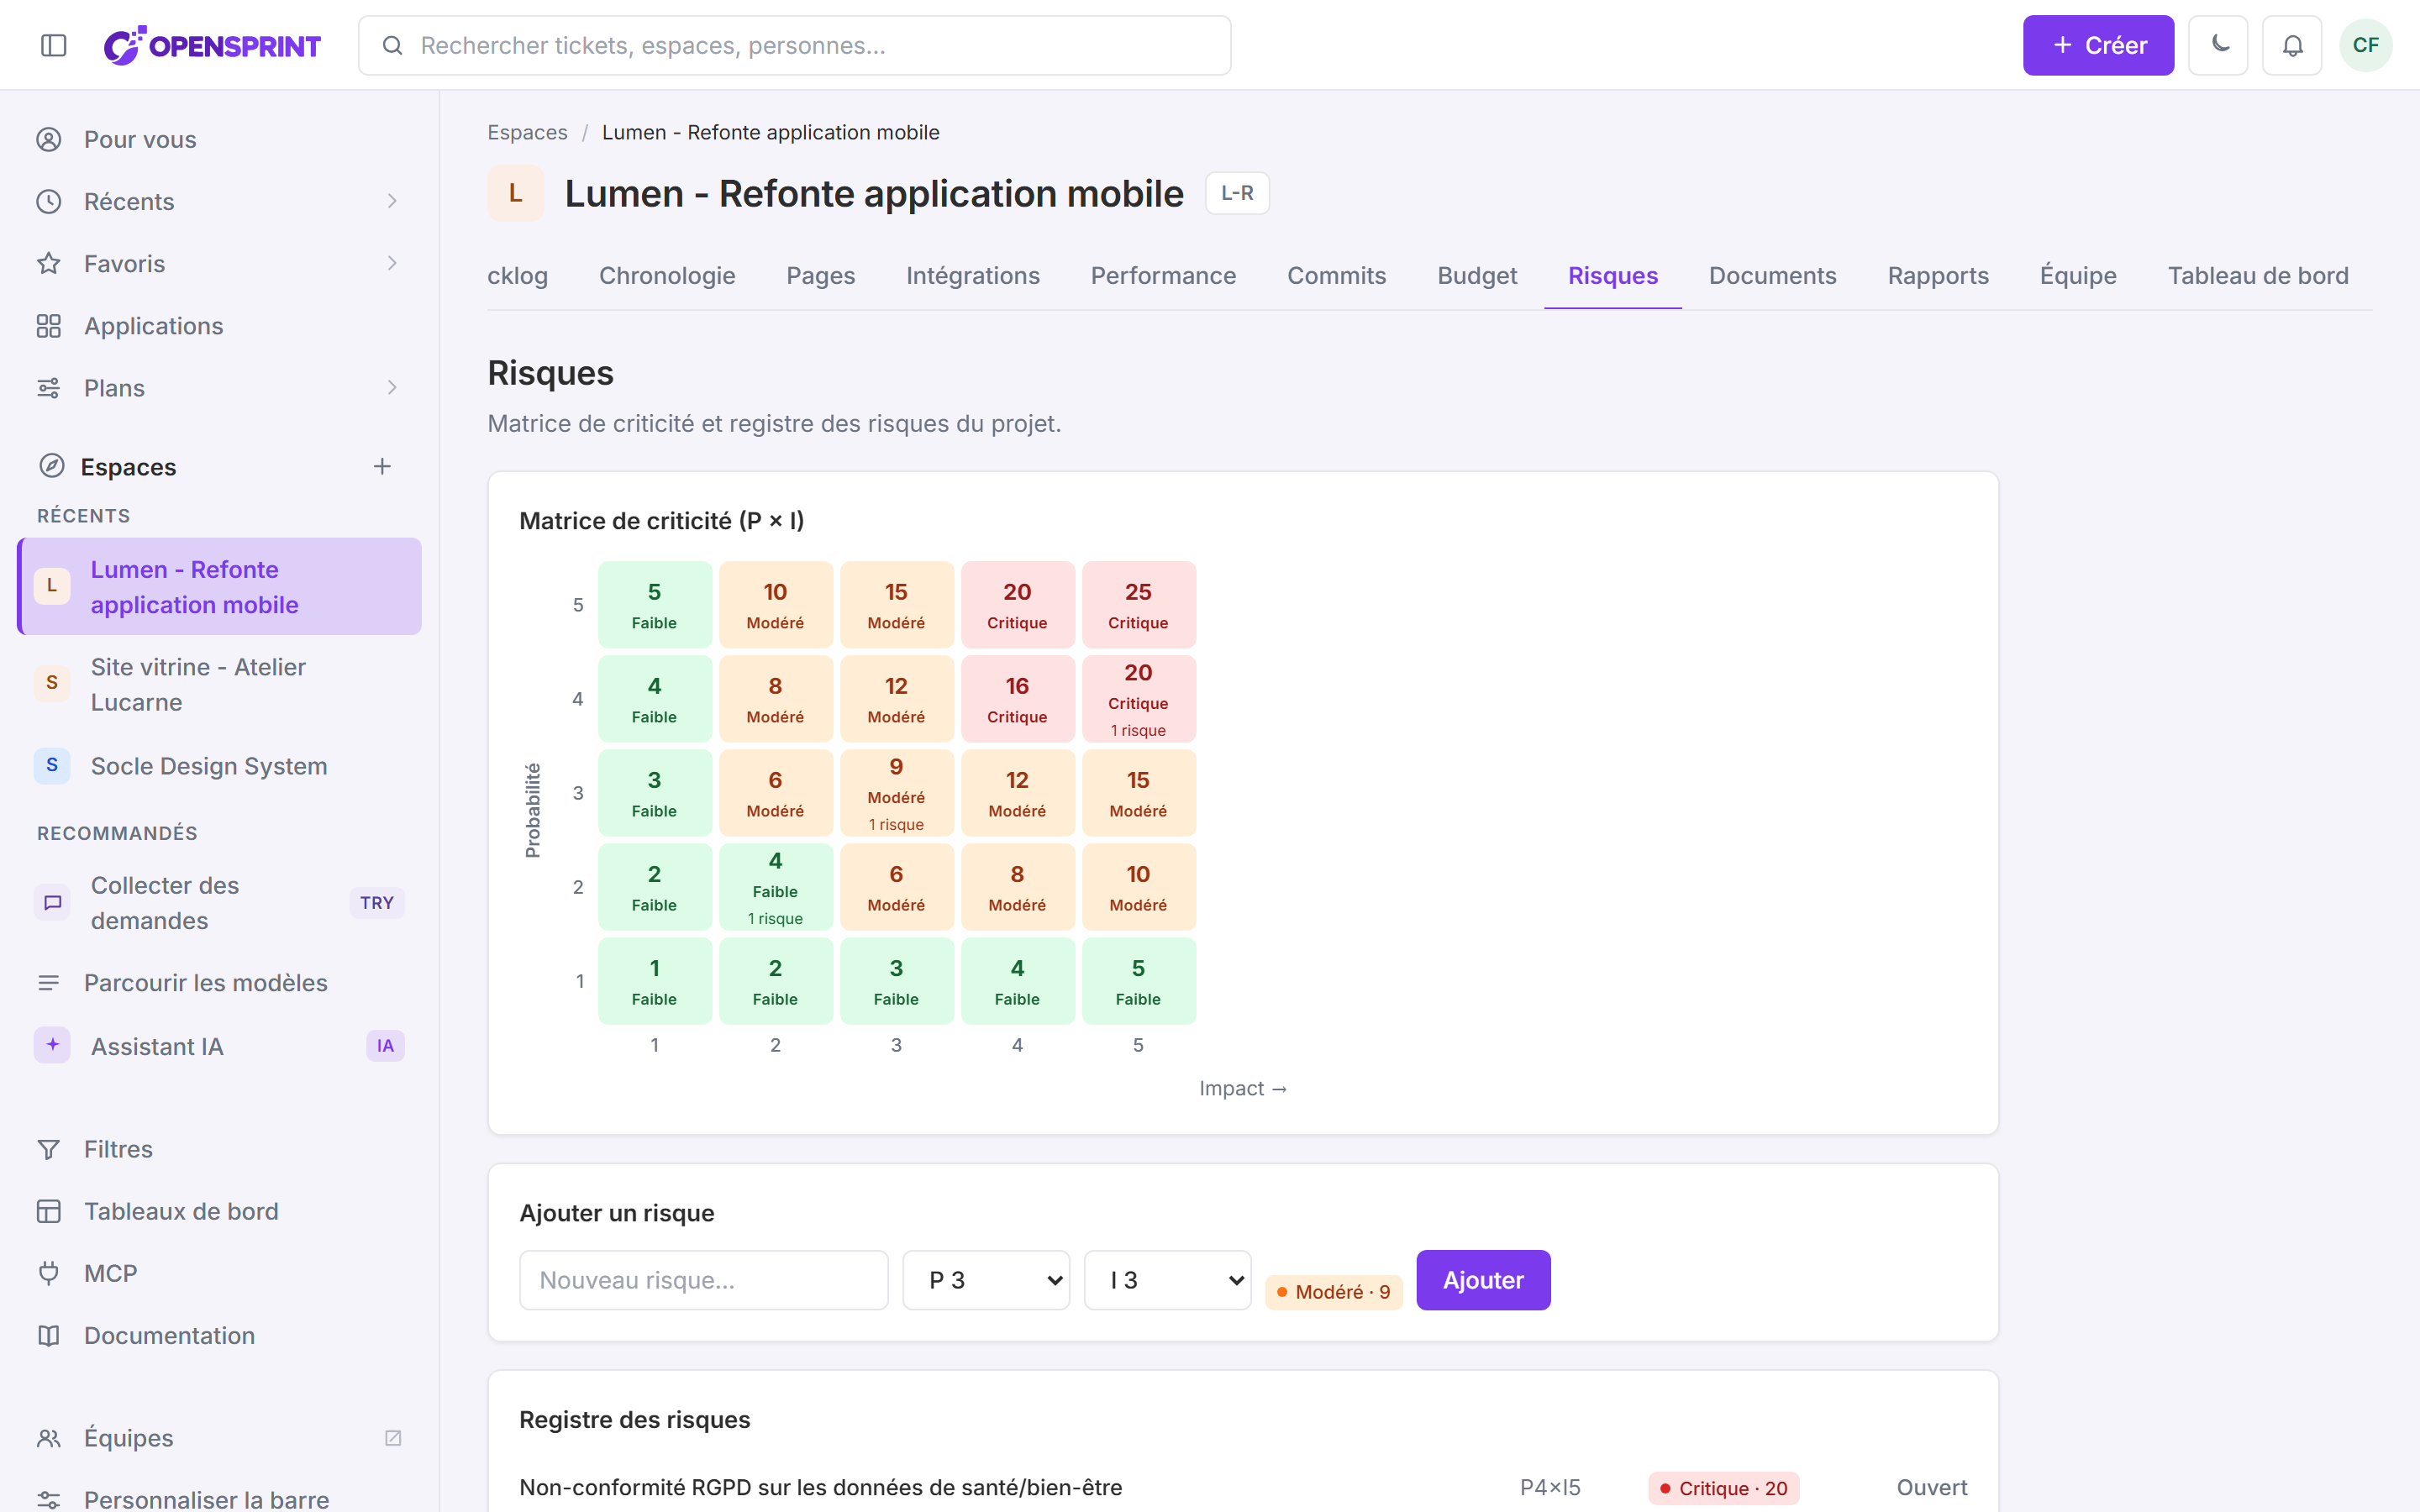
Task: Open the I 3 impact dropdown
Action: (1168, 1280)
